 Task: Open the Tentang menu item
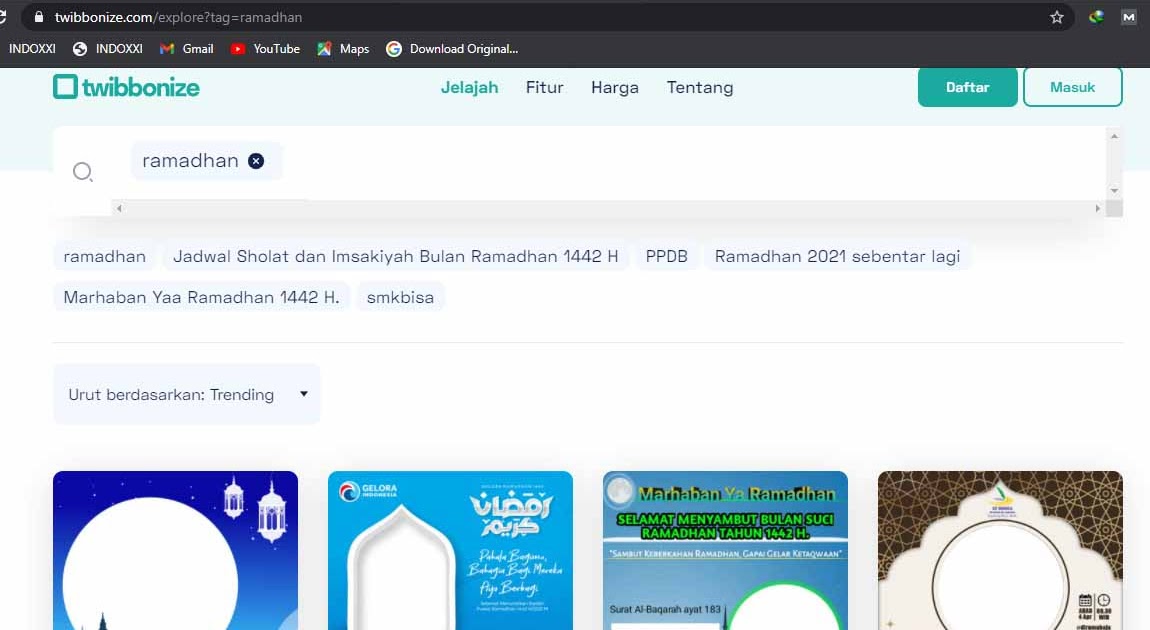point(700,87)
